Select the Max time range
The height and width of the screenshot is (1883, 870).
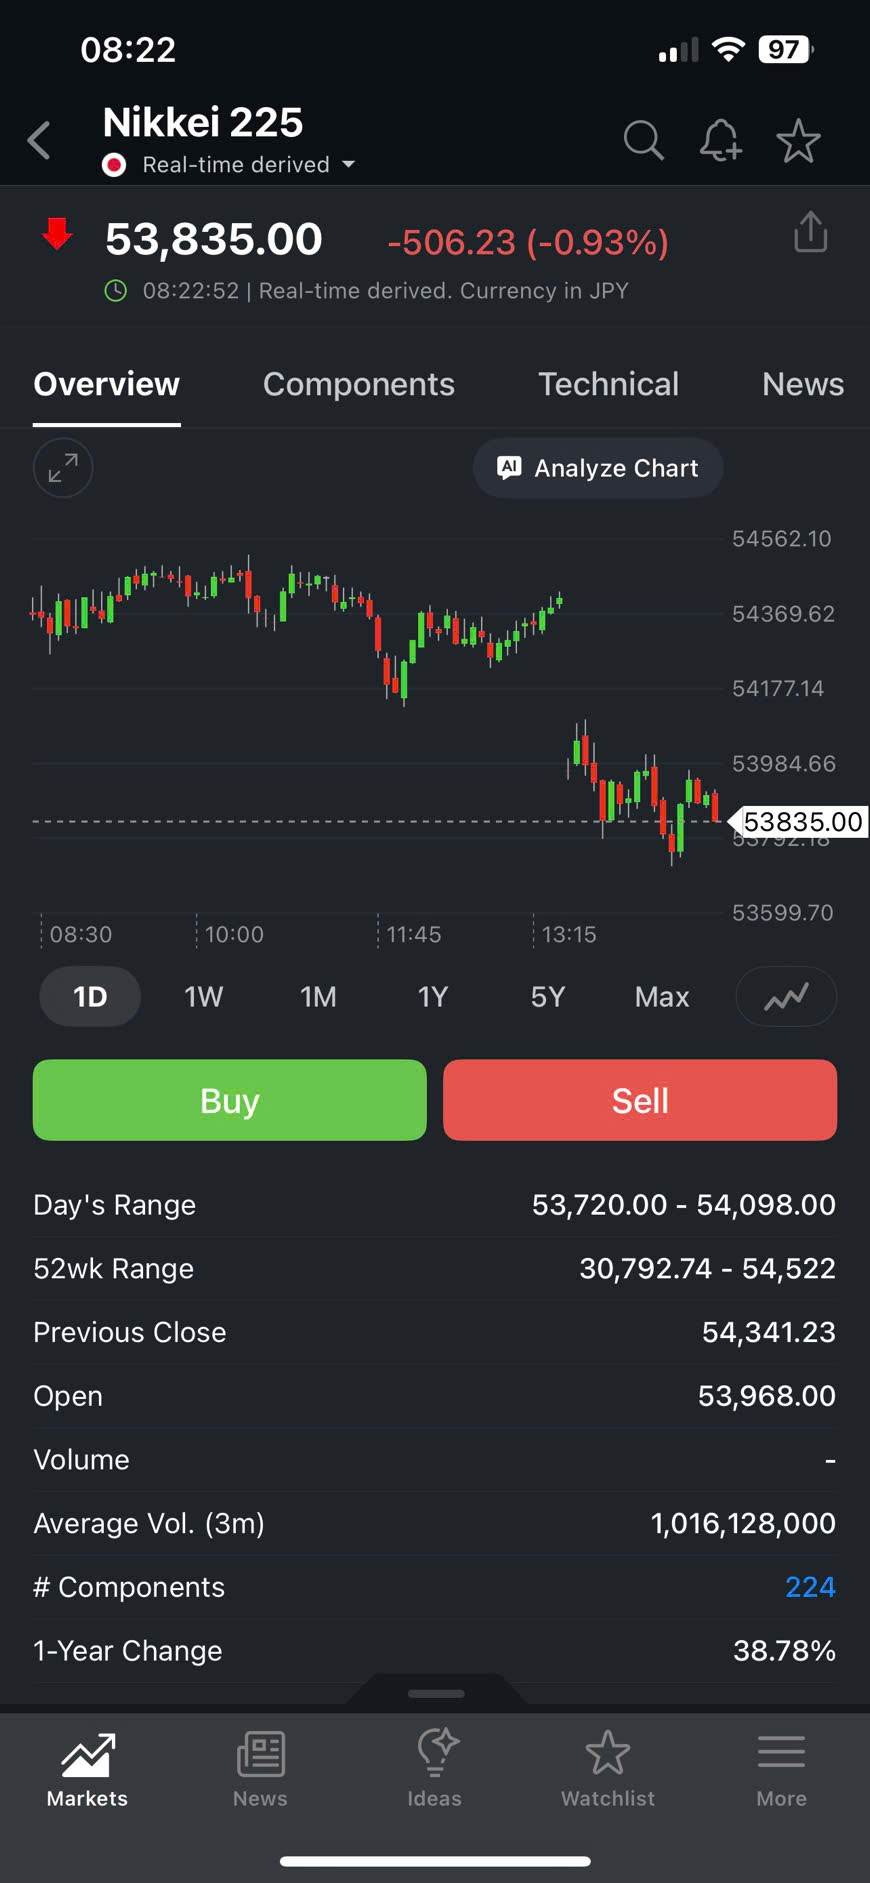click(x=662, y=997)
